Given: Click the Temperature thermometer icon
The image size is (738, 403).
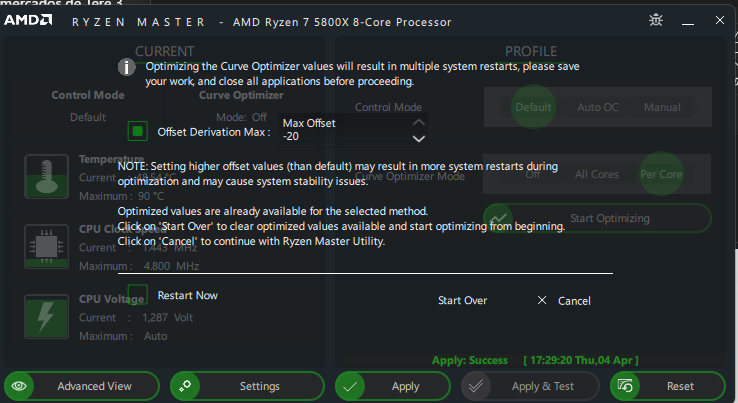Looking at the screenshot, I should tap(47, 177).
